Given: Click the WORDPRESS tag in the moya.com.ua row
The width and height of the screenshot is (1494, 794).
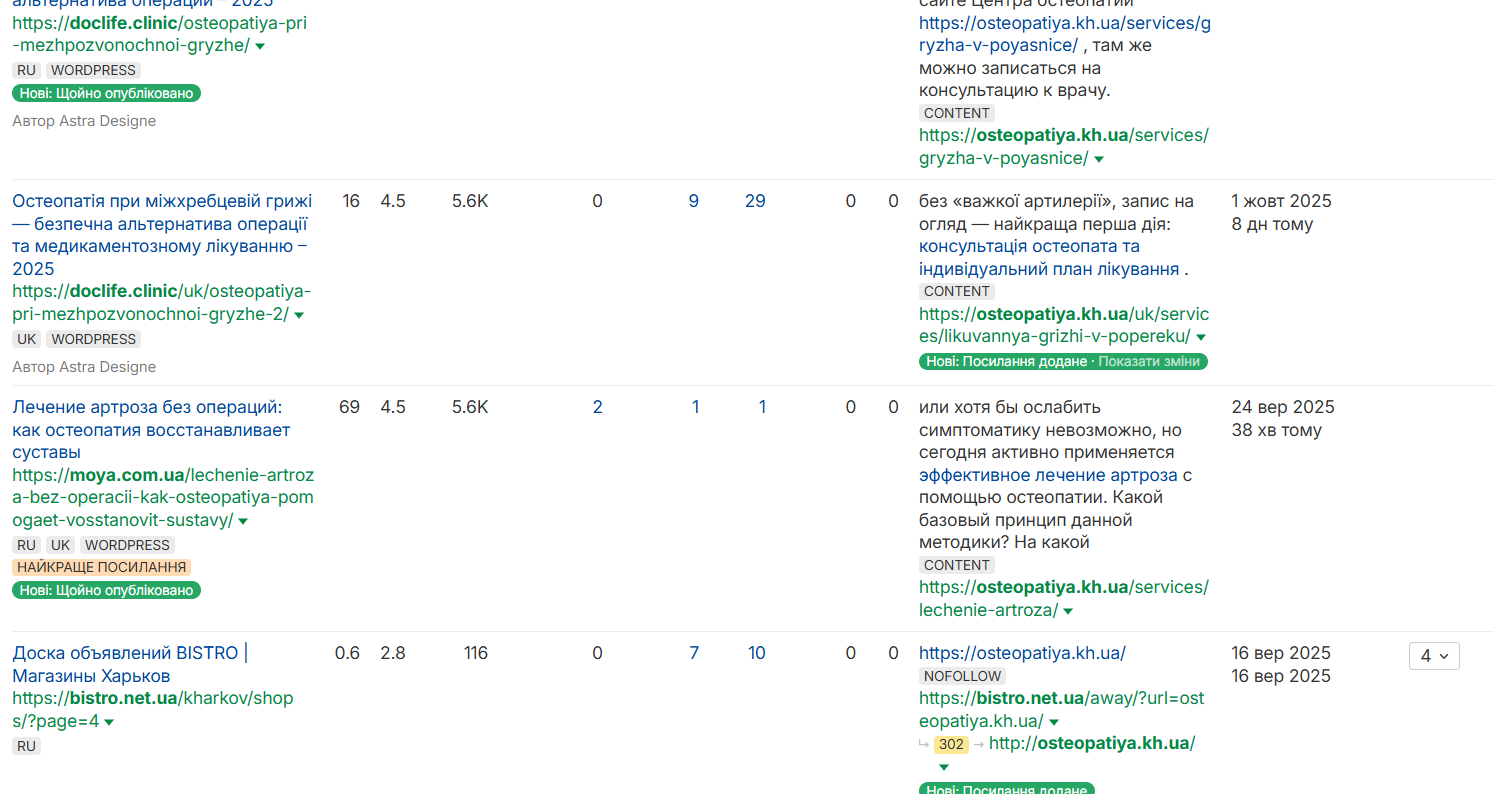Looking at the screenshot, I should 127,545.
